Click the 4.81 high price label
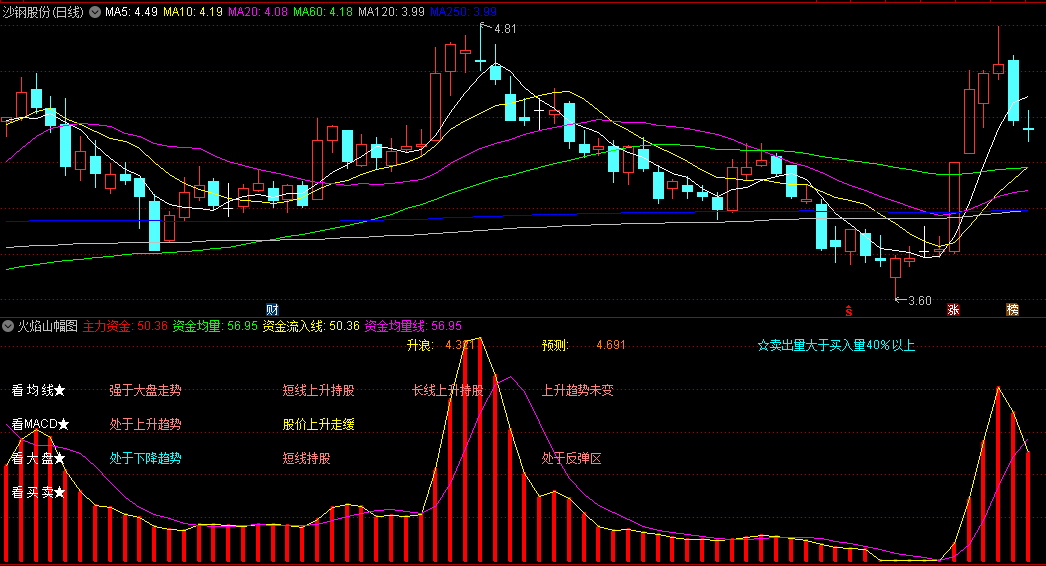1046x566 pixels. (x=505, y=29)
